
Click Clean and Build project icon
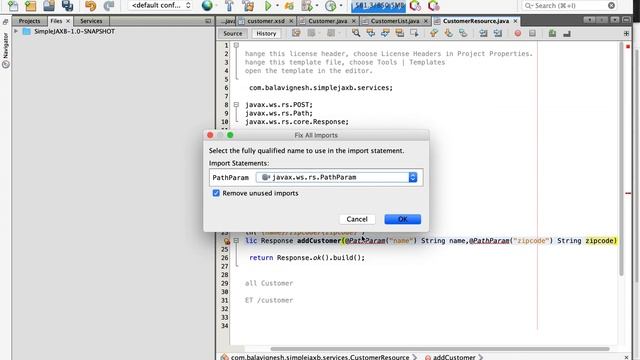coord(248,6)
